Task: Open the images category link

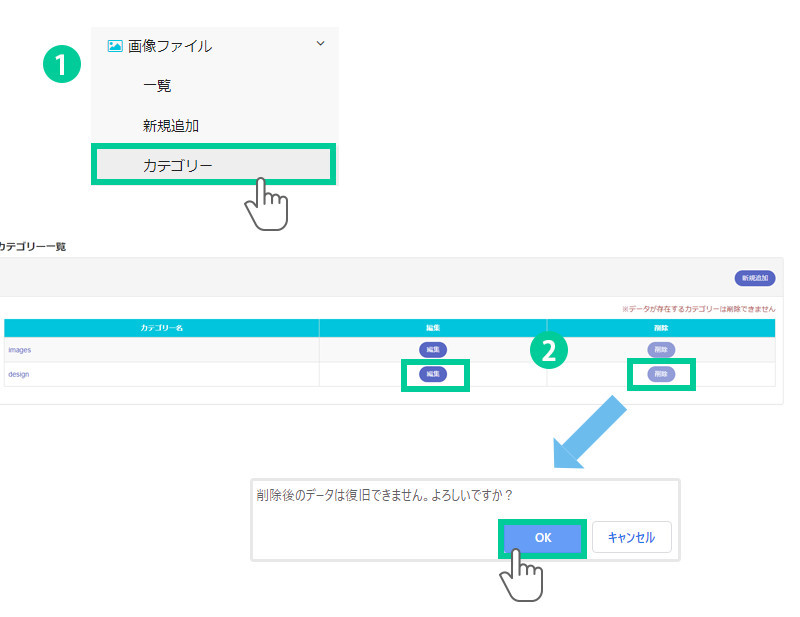Action: 19,350
